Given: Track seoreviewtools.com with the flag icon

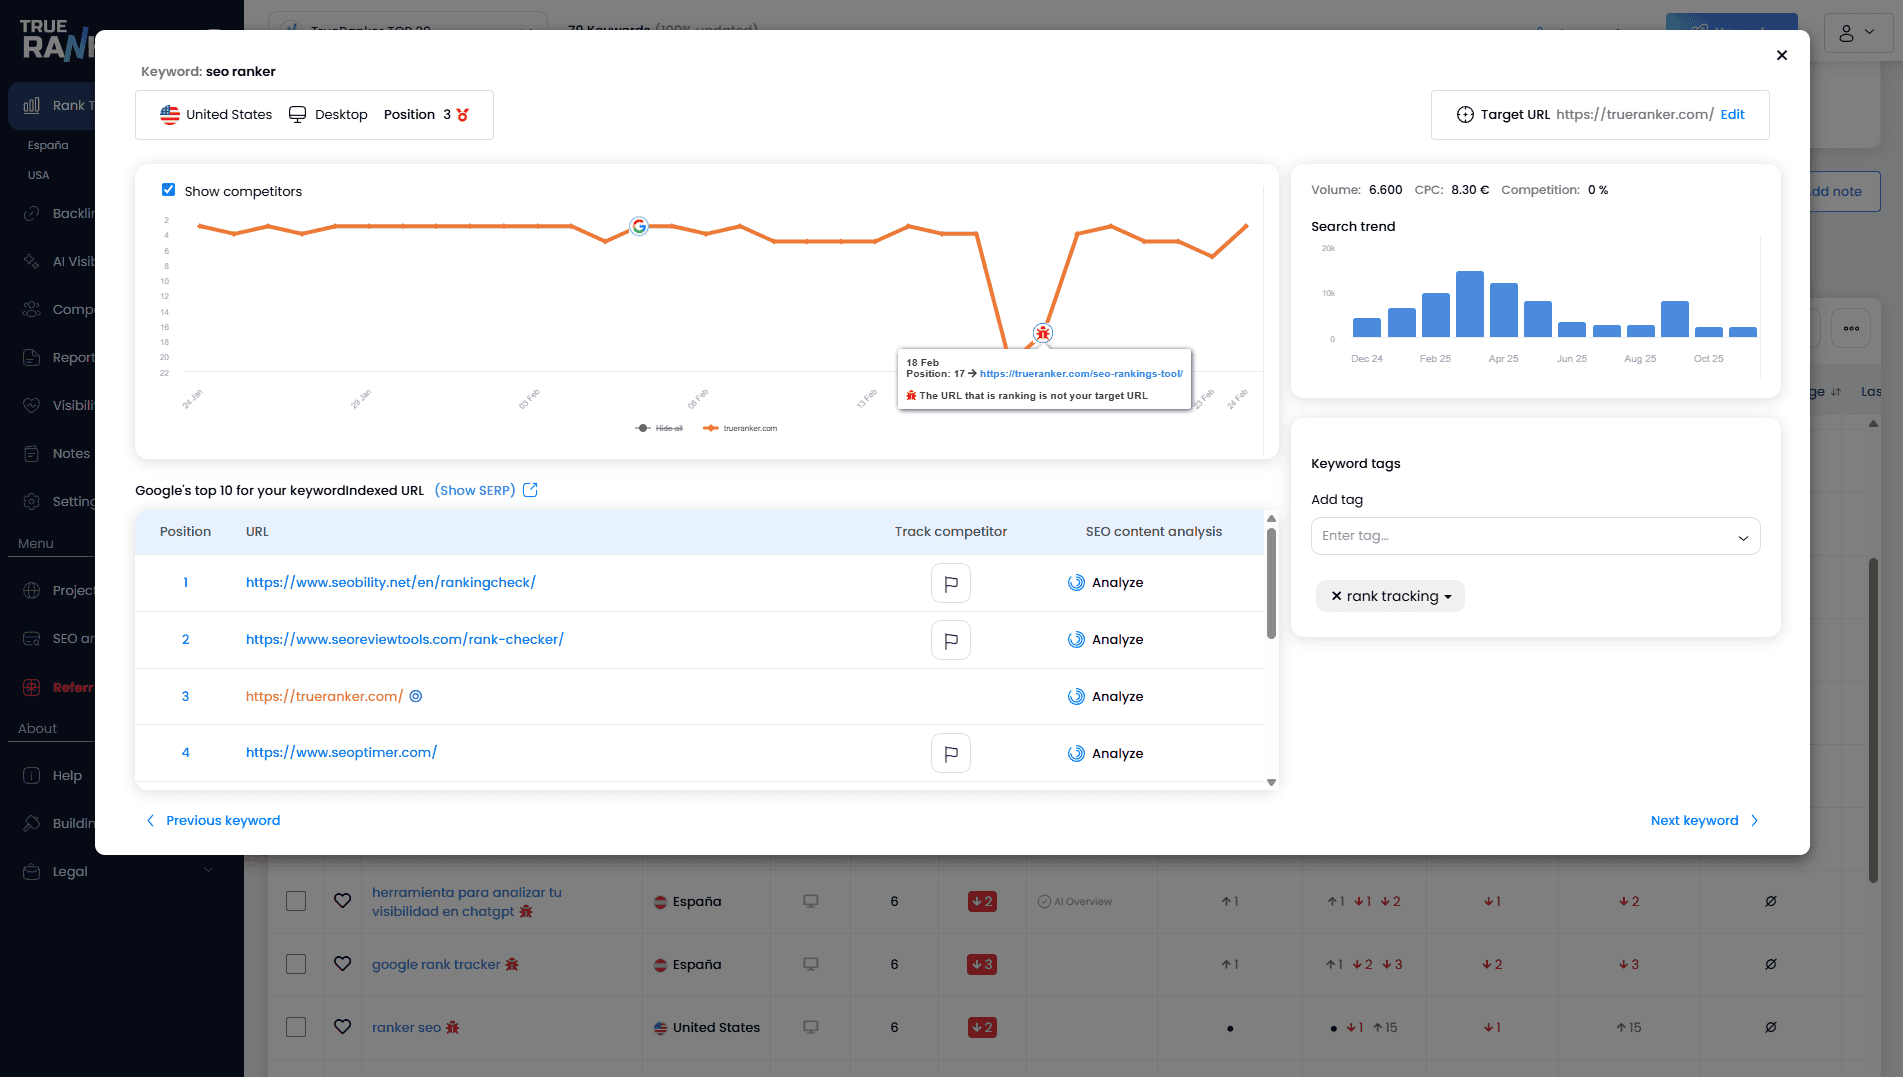Looking at the screenshot, I should [x=950, y=640].
